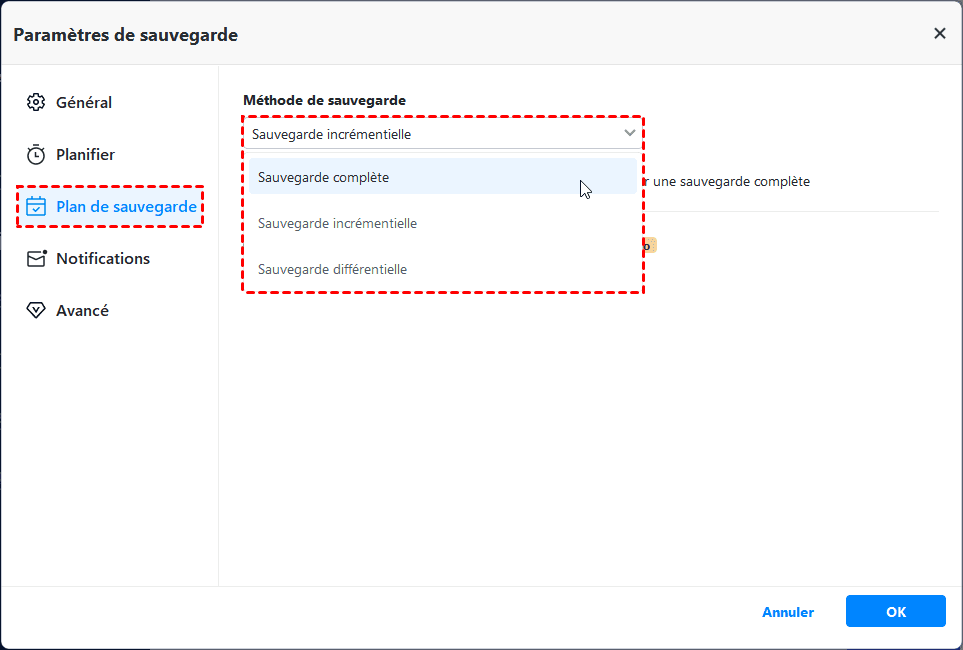
Task: Click the envelope icon beside Notifications
Action: [x=36, y=259]
